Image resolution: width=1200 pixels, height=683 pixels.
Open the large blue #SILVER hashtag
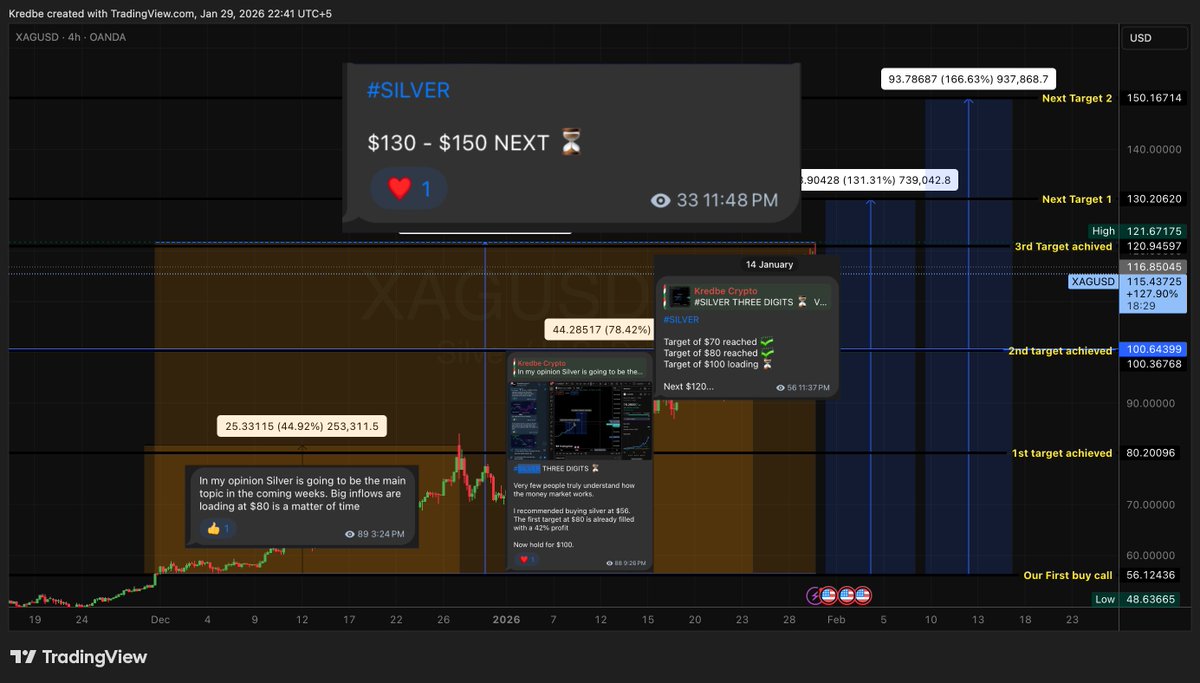click(x=408, y=90)
